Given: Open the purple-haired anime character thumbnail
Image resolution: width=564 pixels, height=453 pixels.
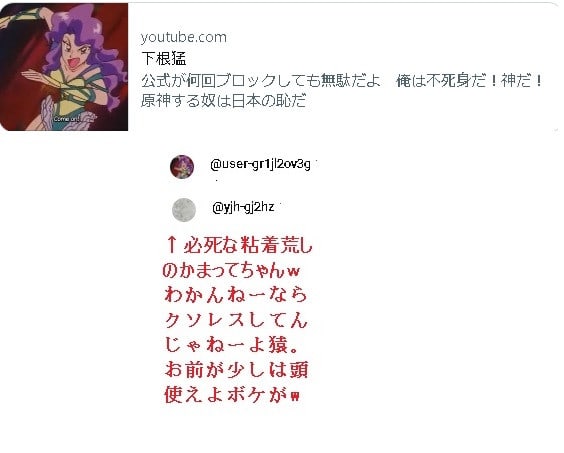Looking at the screenshot, I should [x=64, y=67].
